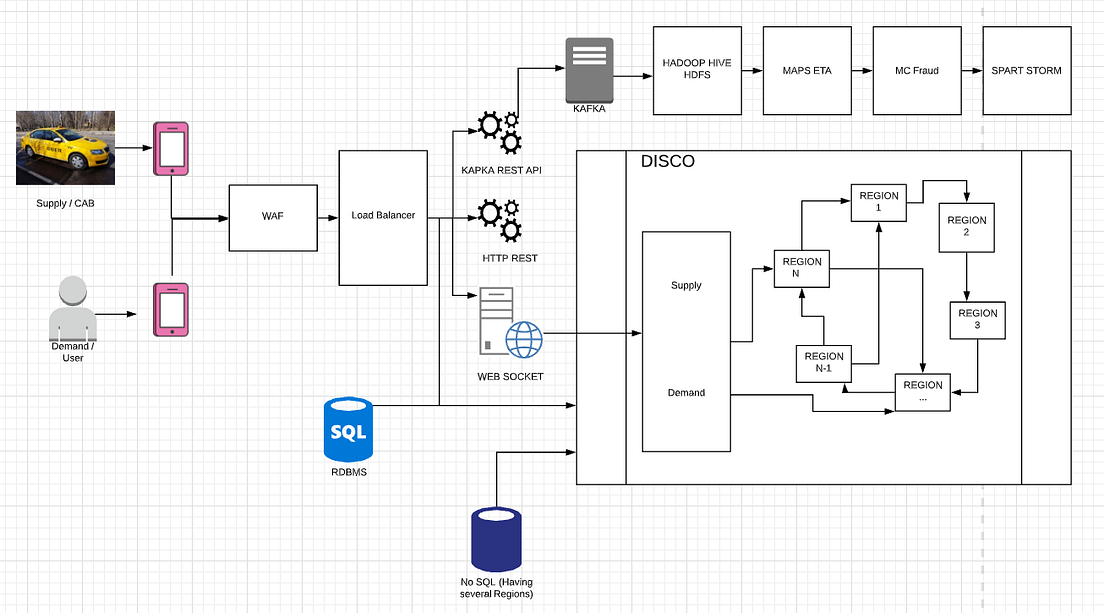The image size is (1104, 613).
Task: Click the DISCO container title
Action: (x=666, y=161)
